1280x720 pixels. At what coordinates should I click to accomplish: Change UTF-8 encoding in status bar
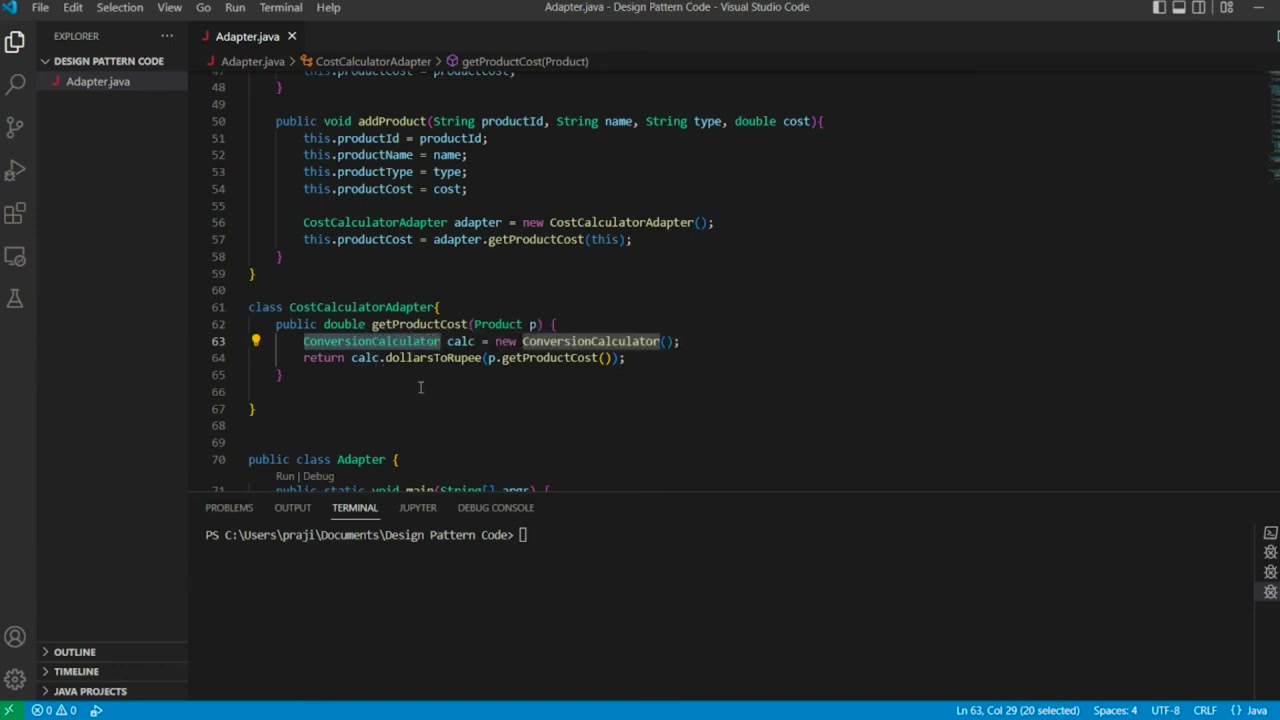point(1165,710)
